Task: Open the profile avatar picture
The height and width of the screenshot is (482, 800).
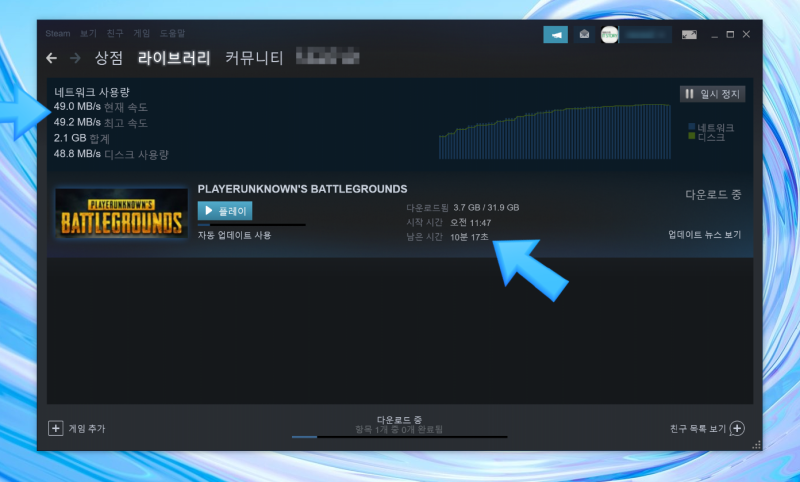Action: point(609,35)
